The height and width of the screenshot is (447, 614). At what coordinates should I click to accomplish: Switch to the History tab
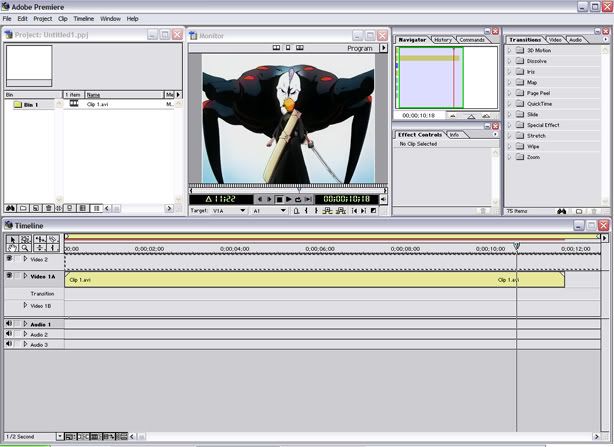(443, 40)
